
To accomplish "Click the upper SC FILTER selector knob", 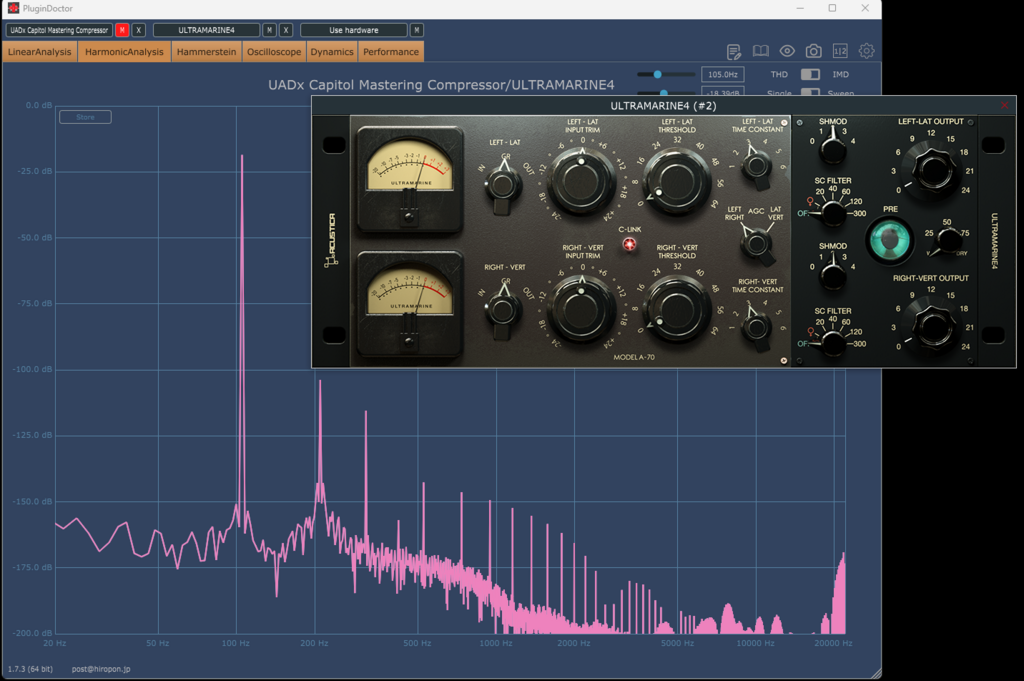I will pos(833,212).
